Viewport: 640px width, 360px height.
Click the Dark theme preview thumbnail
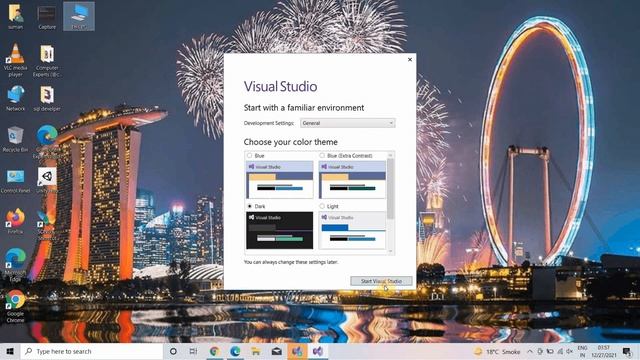(280, 230)
